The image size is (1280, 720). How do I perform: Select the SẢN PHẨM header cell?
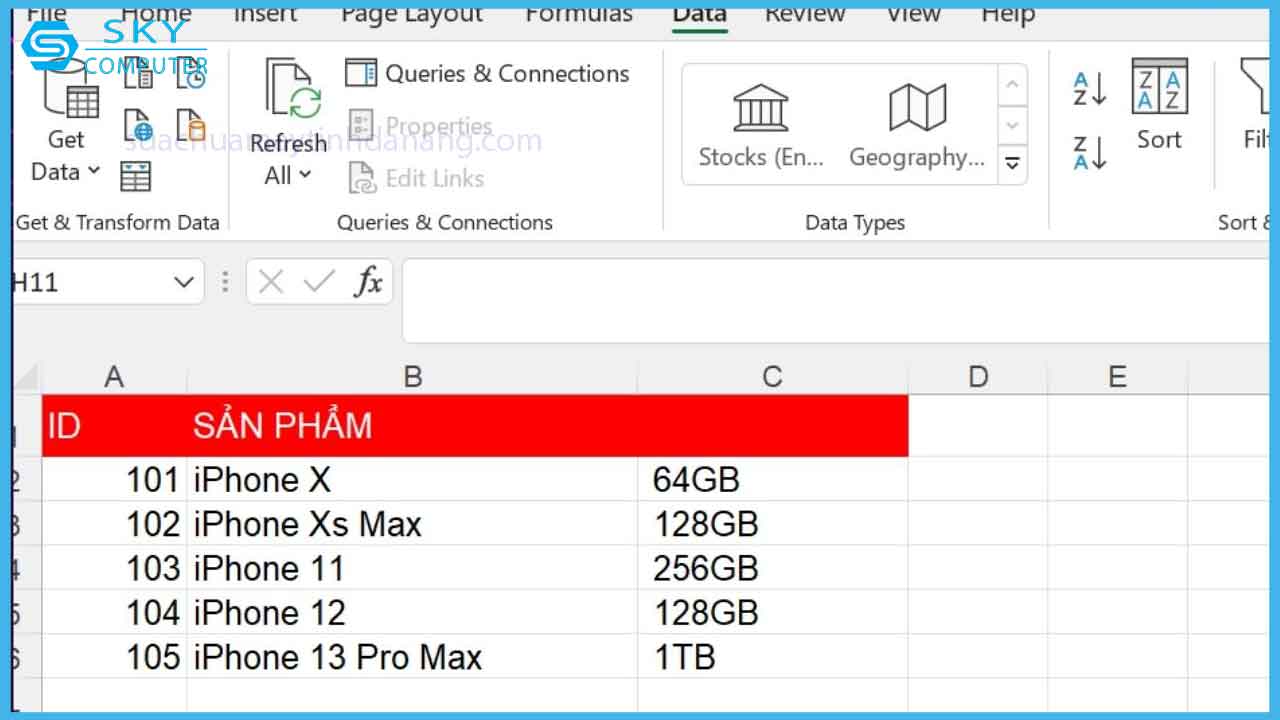[412, 426]
